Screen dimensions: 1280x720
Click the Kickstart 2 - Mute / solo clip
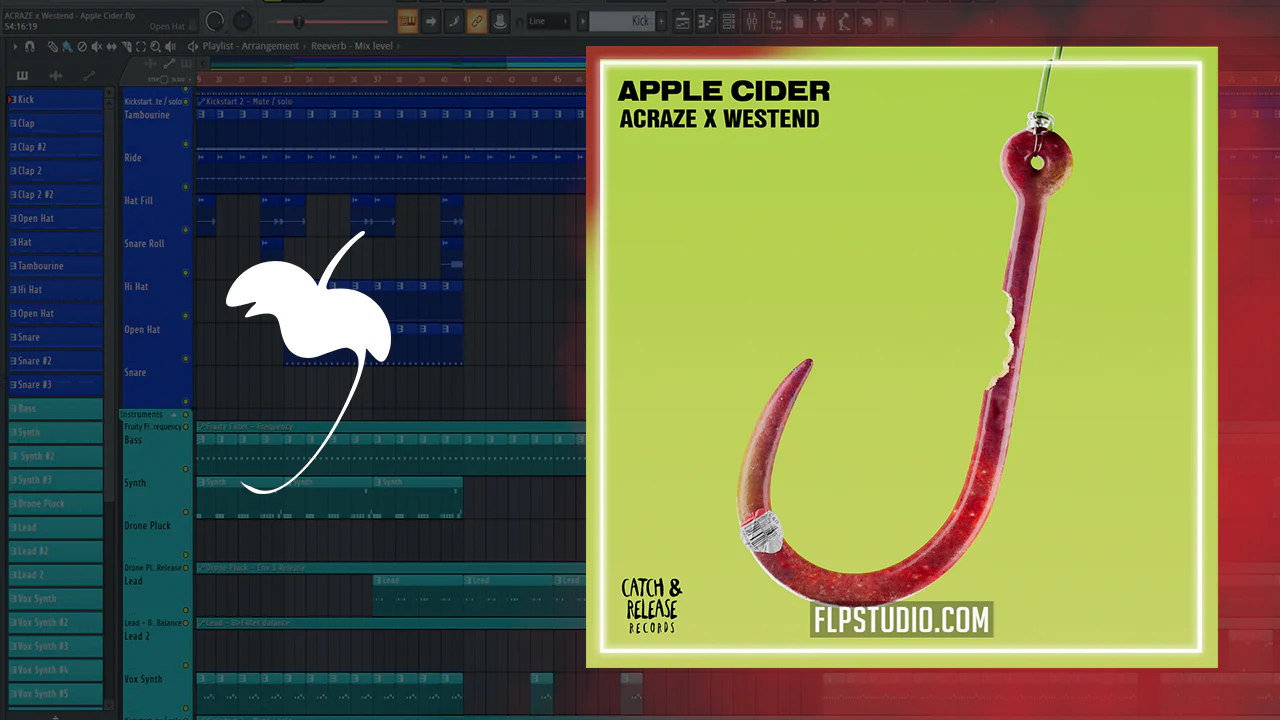coord(391,101)
